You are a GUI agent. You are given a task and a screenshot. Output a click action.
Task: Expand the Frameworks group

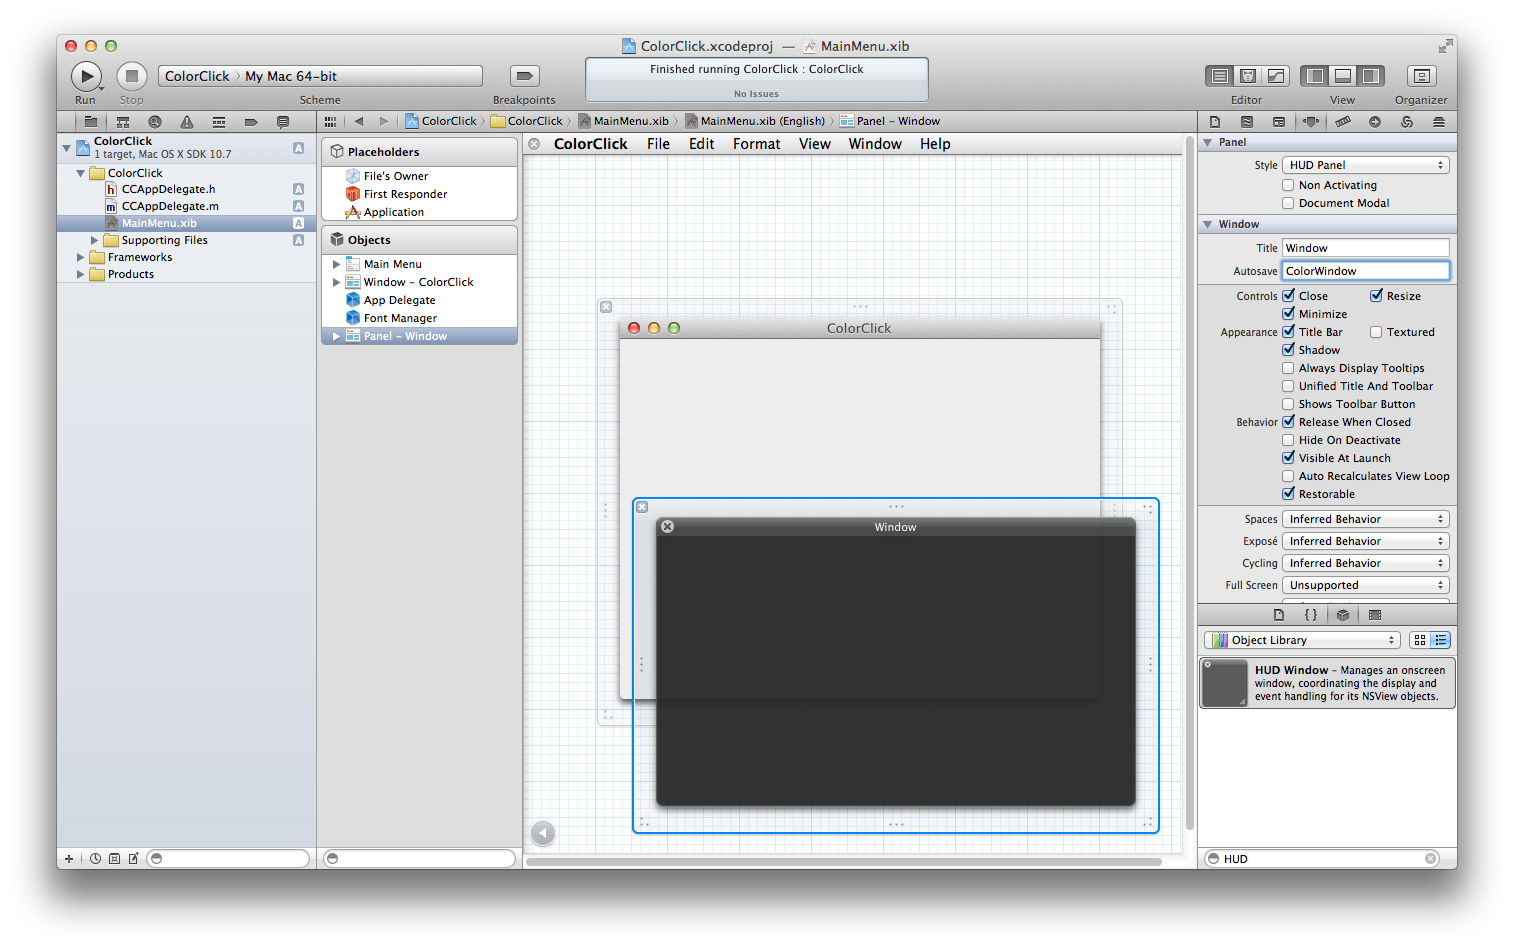(x=81, y=257)
